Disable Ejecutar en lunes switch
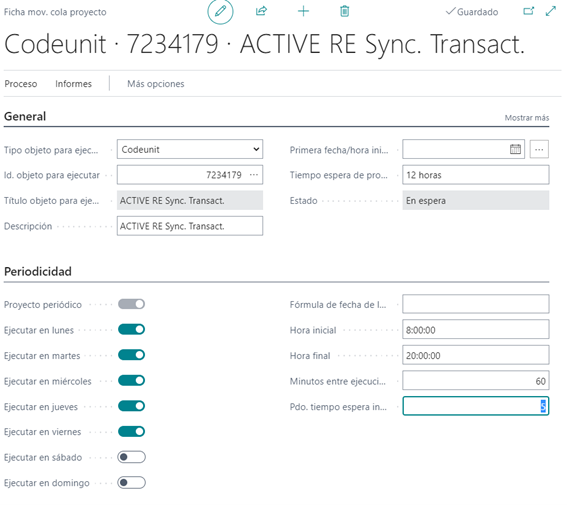This screenshot has height=505, width=567. pyautogui.click(x=132, y=329)
